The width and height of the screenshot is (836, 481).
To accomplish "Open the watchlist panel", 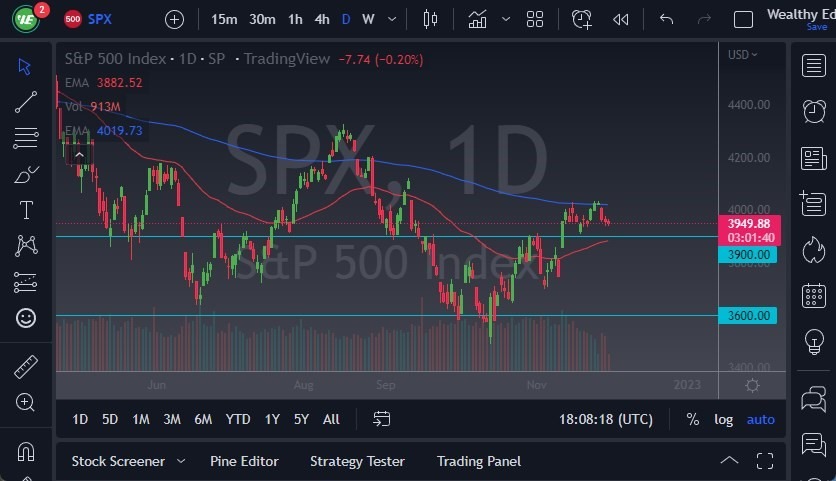I will pos(814,66).
